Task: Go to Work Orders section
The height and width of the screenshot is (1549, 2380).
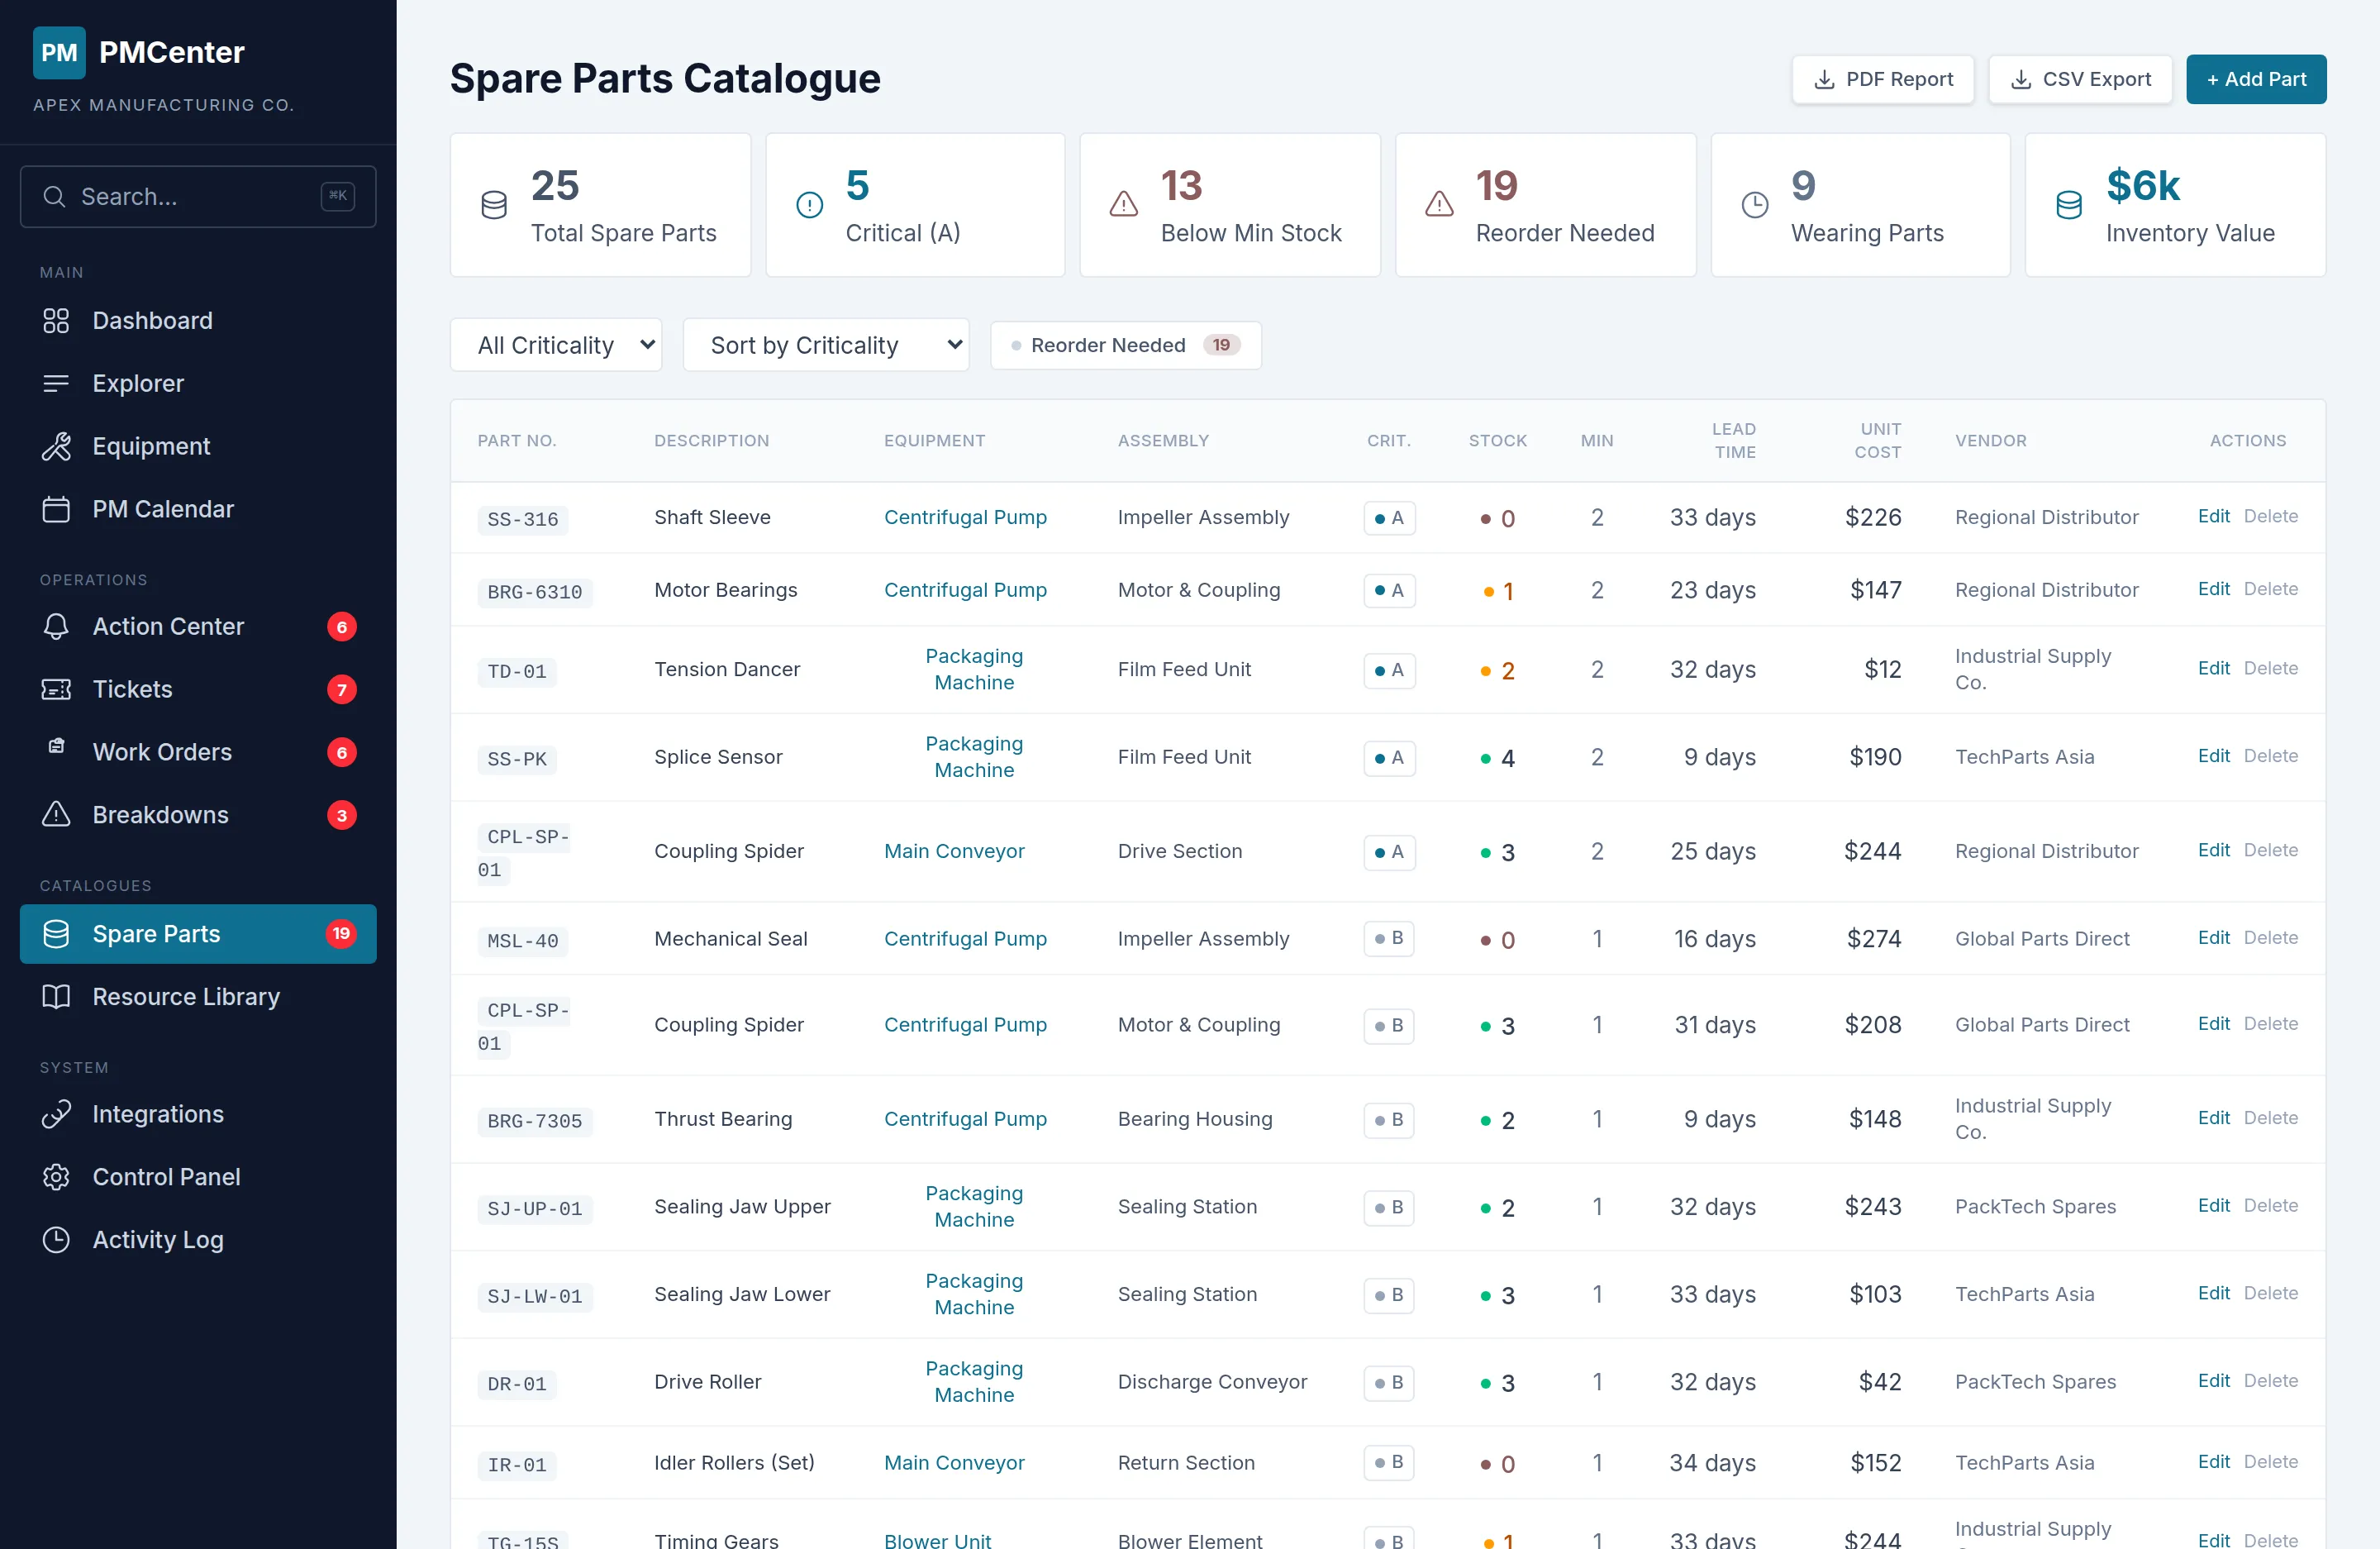Action: [162, 752]
